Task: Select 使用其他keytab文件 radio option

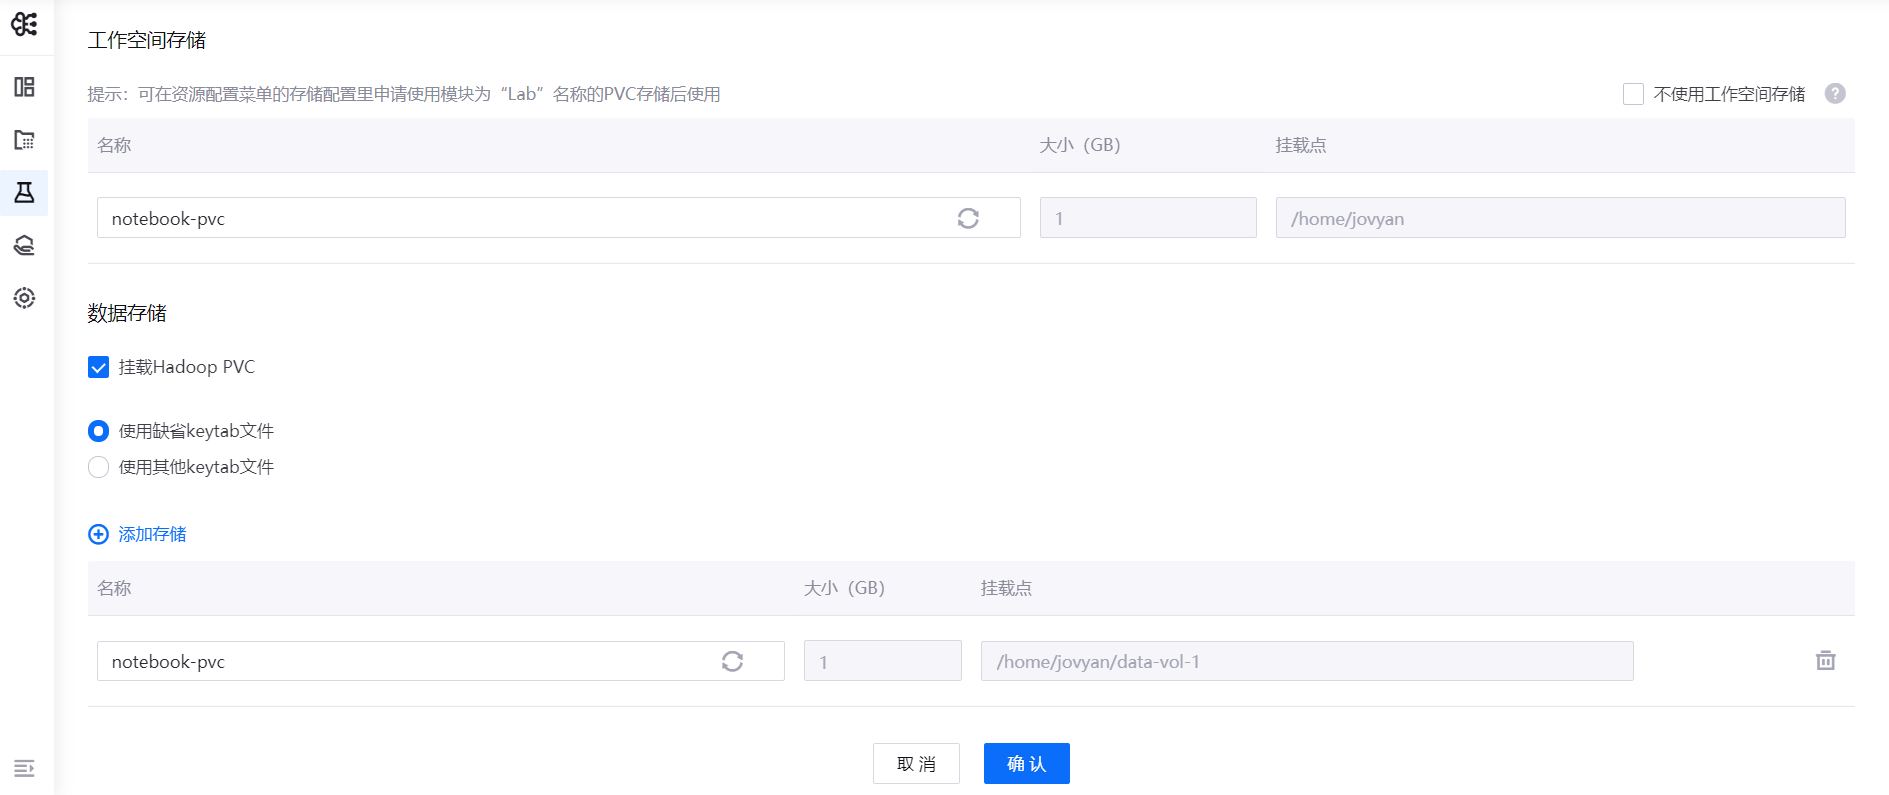Action: (98, 467)
